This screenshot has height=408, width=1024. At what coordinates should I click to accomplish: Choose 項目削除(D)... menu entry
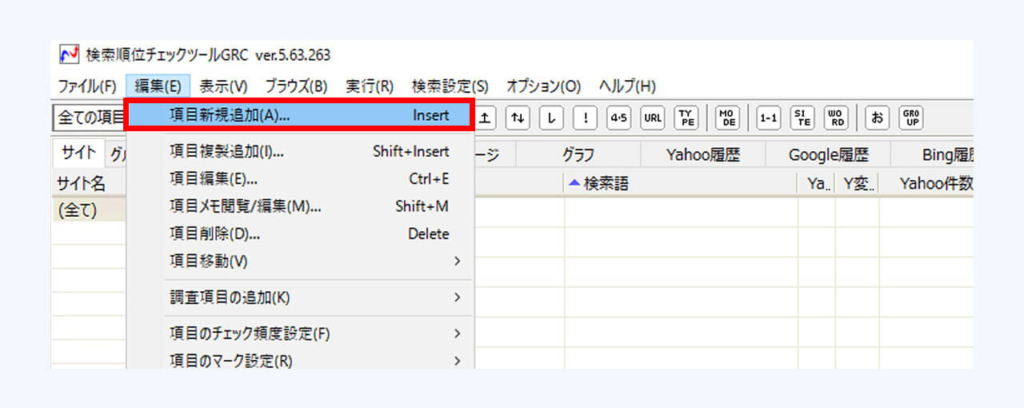tap(300, 234)
